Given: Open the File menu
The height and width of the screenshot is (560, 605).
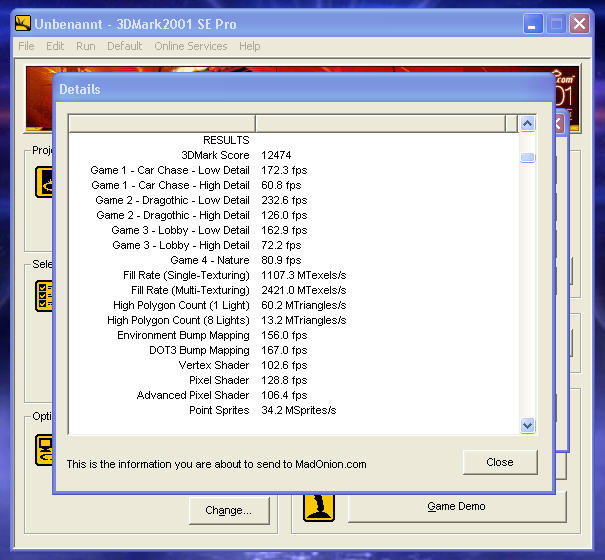Looking at the screenshot, I should (26, 46).
